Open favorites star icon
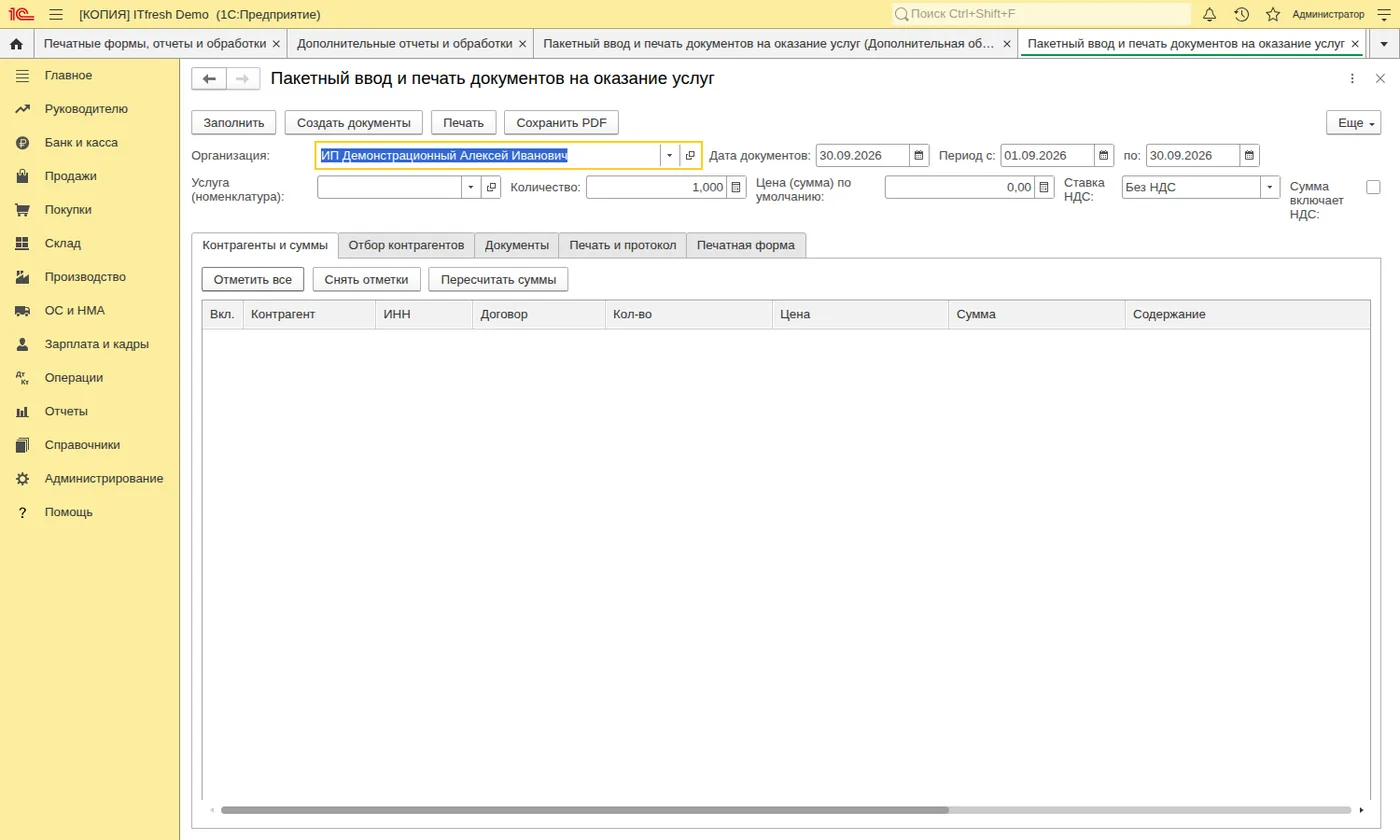 click(1273, 14)
